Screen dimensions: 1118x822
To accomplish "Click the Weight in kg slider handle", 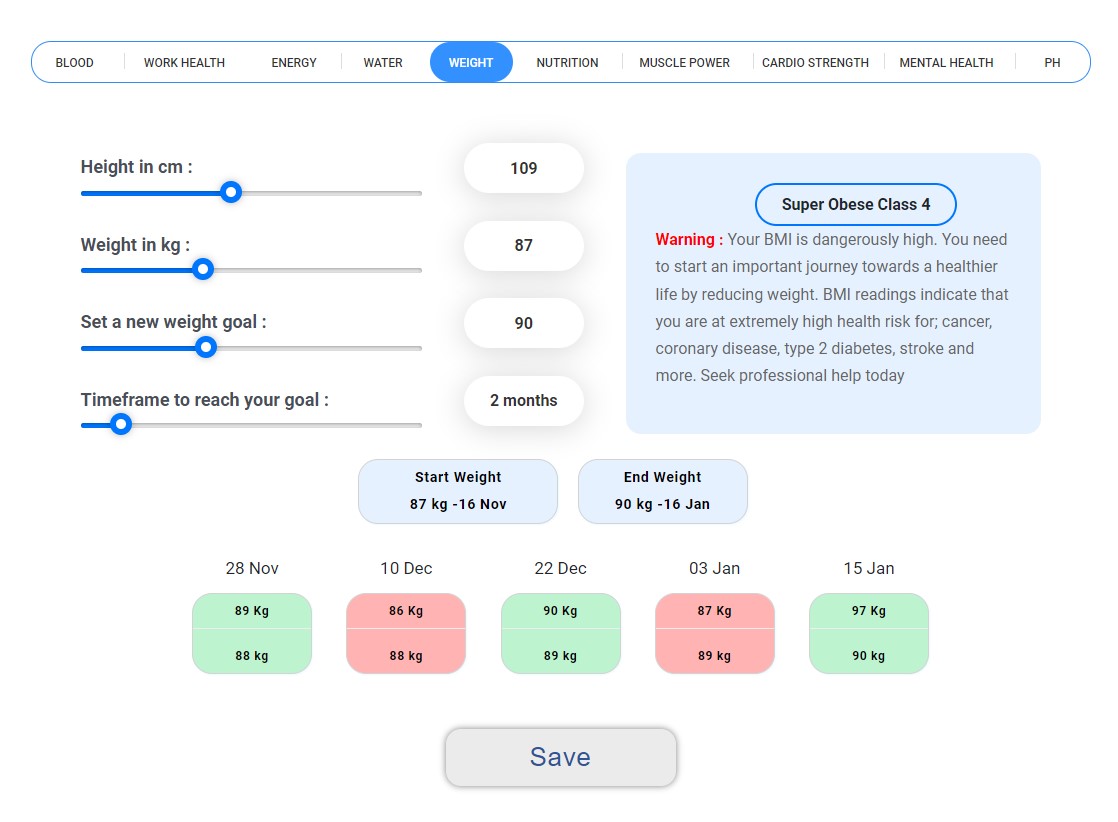I will [x=203, y=269].
